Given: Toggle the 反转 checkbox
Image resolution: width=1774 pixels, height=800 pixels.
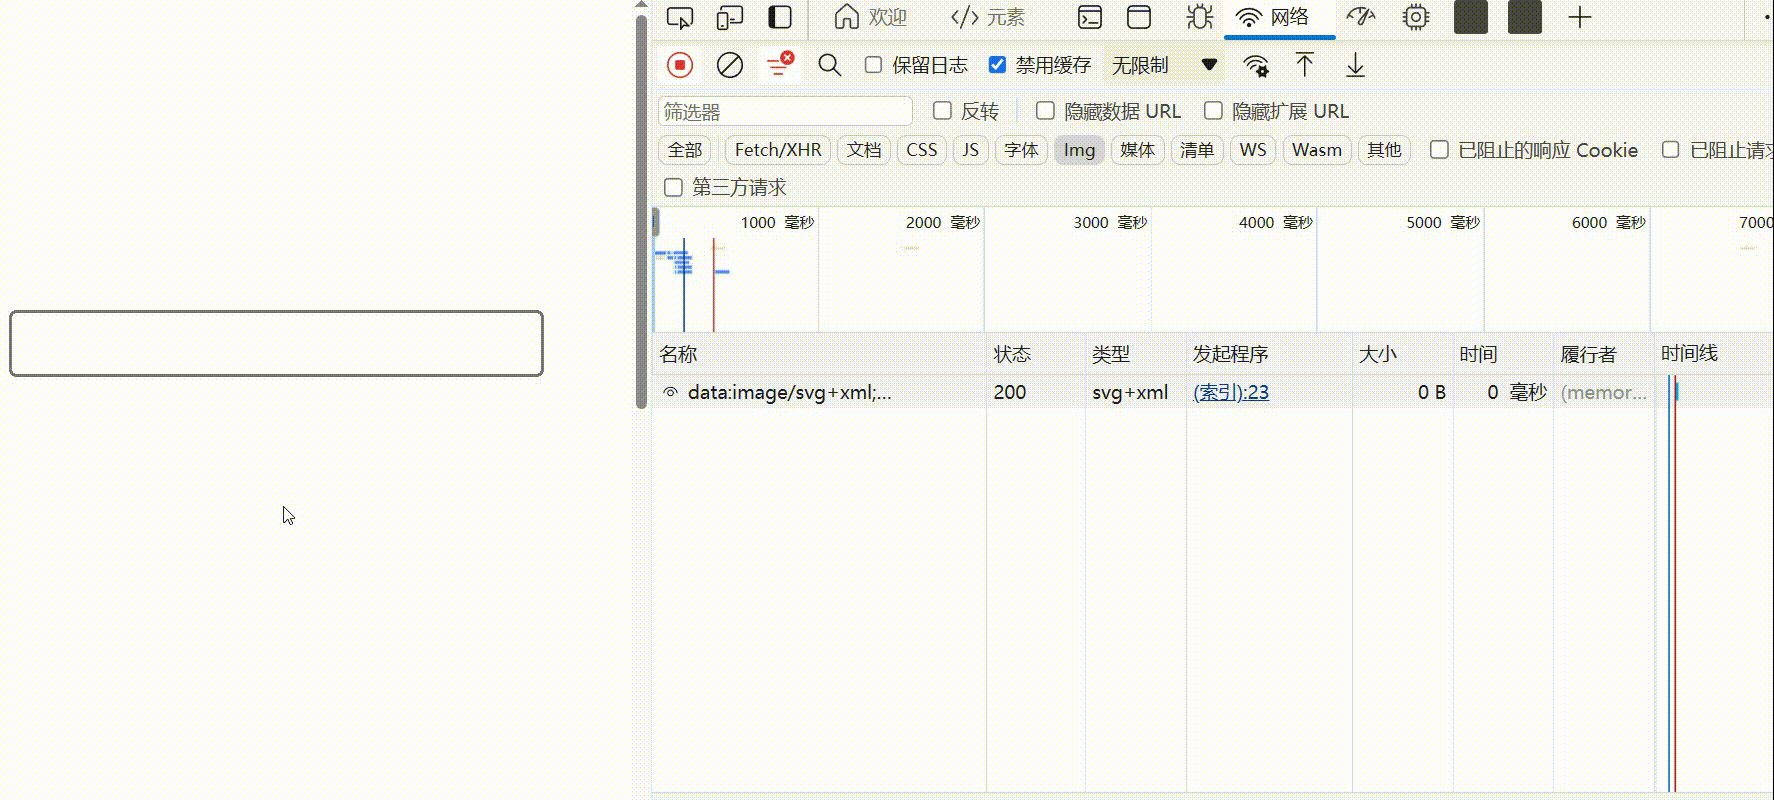Looking at the screenshot, I should tap(942, 111).
